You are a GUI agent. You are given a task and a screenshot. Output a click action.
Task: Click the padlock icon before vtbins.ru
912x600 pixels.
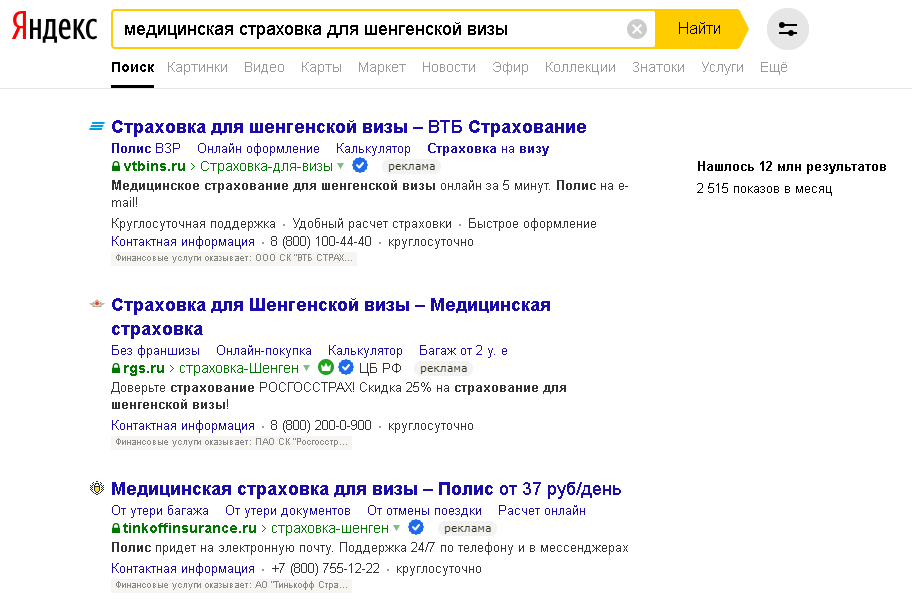tap(116, 166)
